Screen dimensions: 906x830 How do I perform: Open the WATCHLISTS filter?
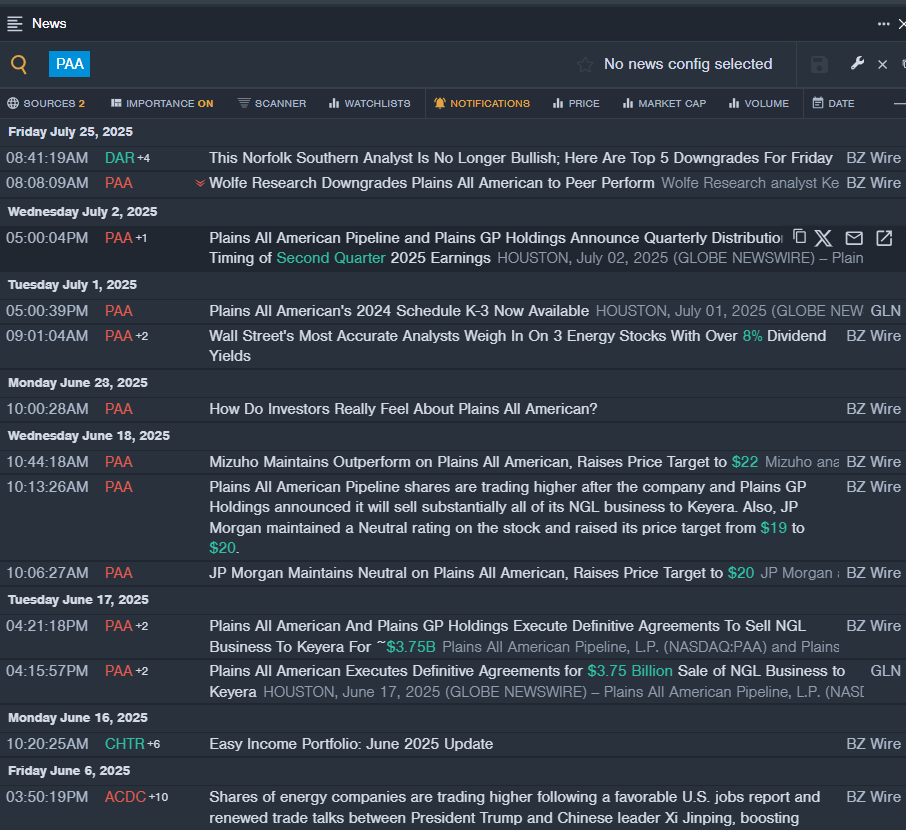(369, 103)
